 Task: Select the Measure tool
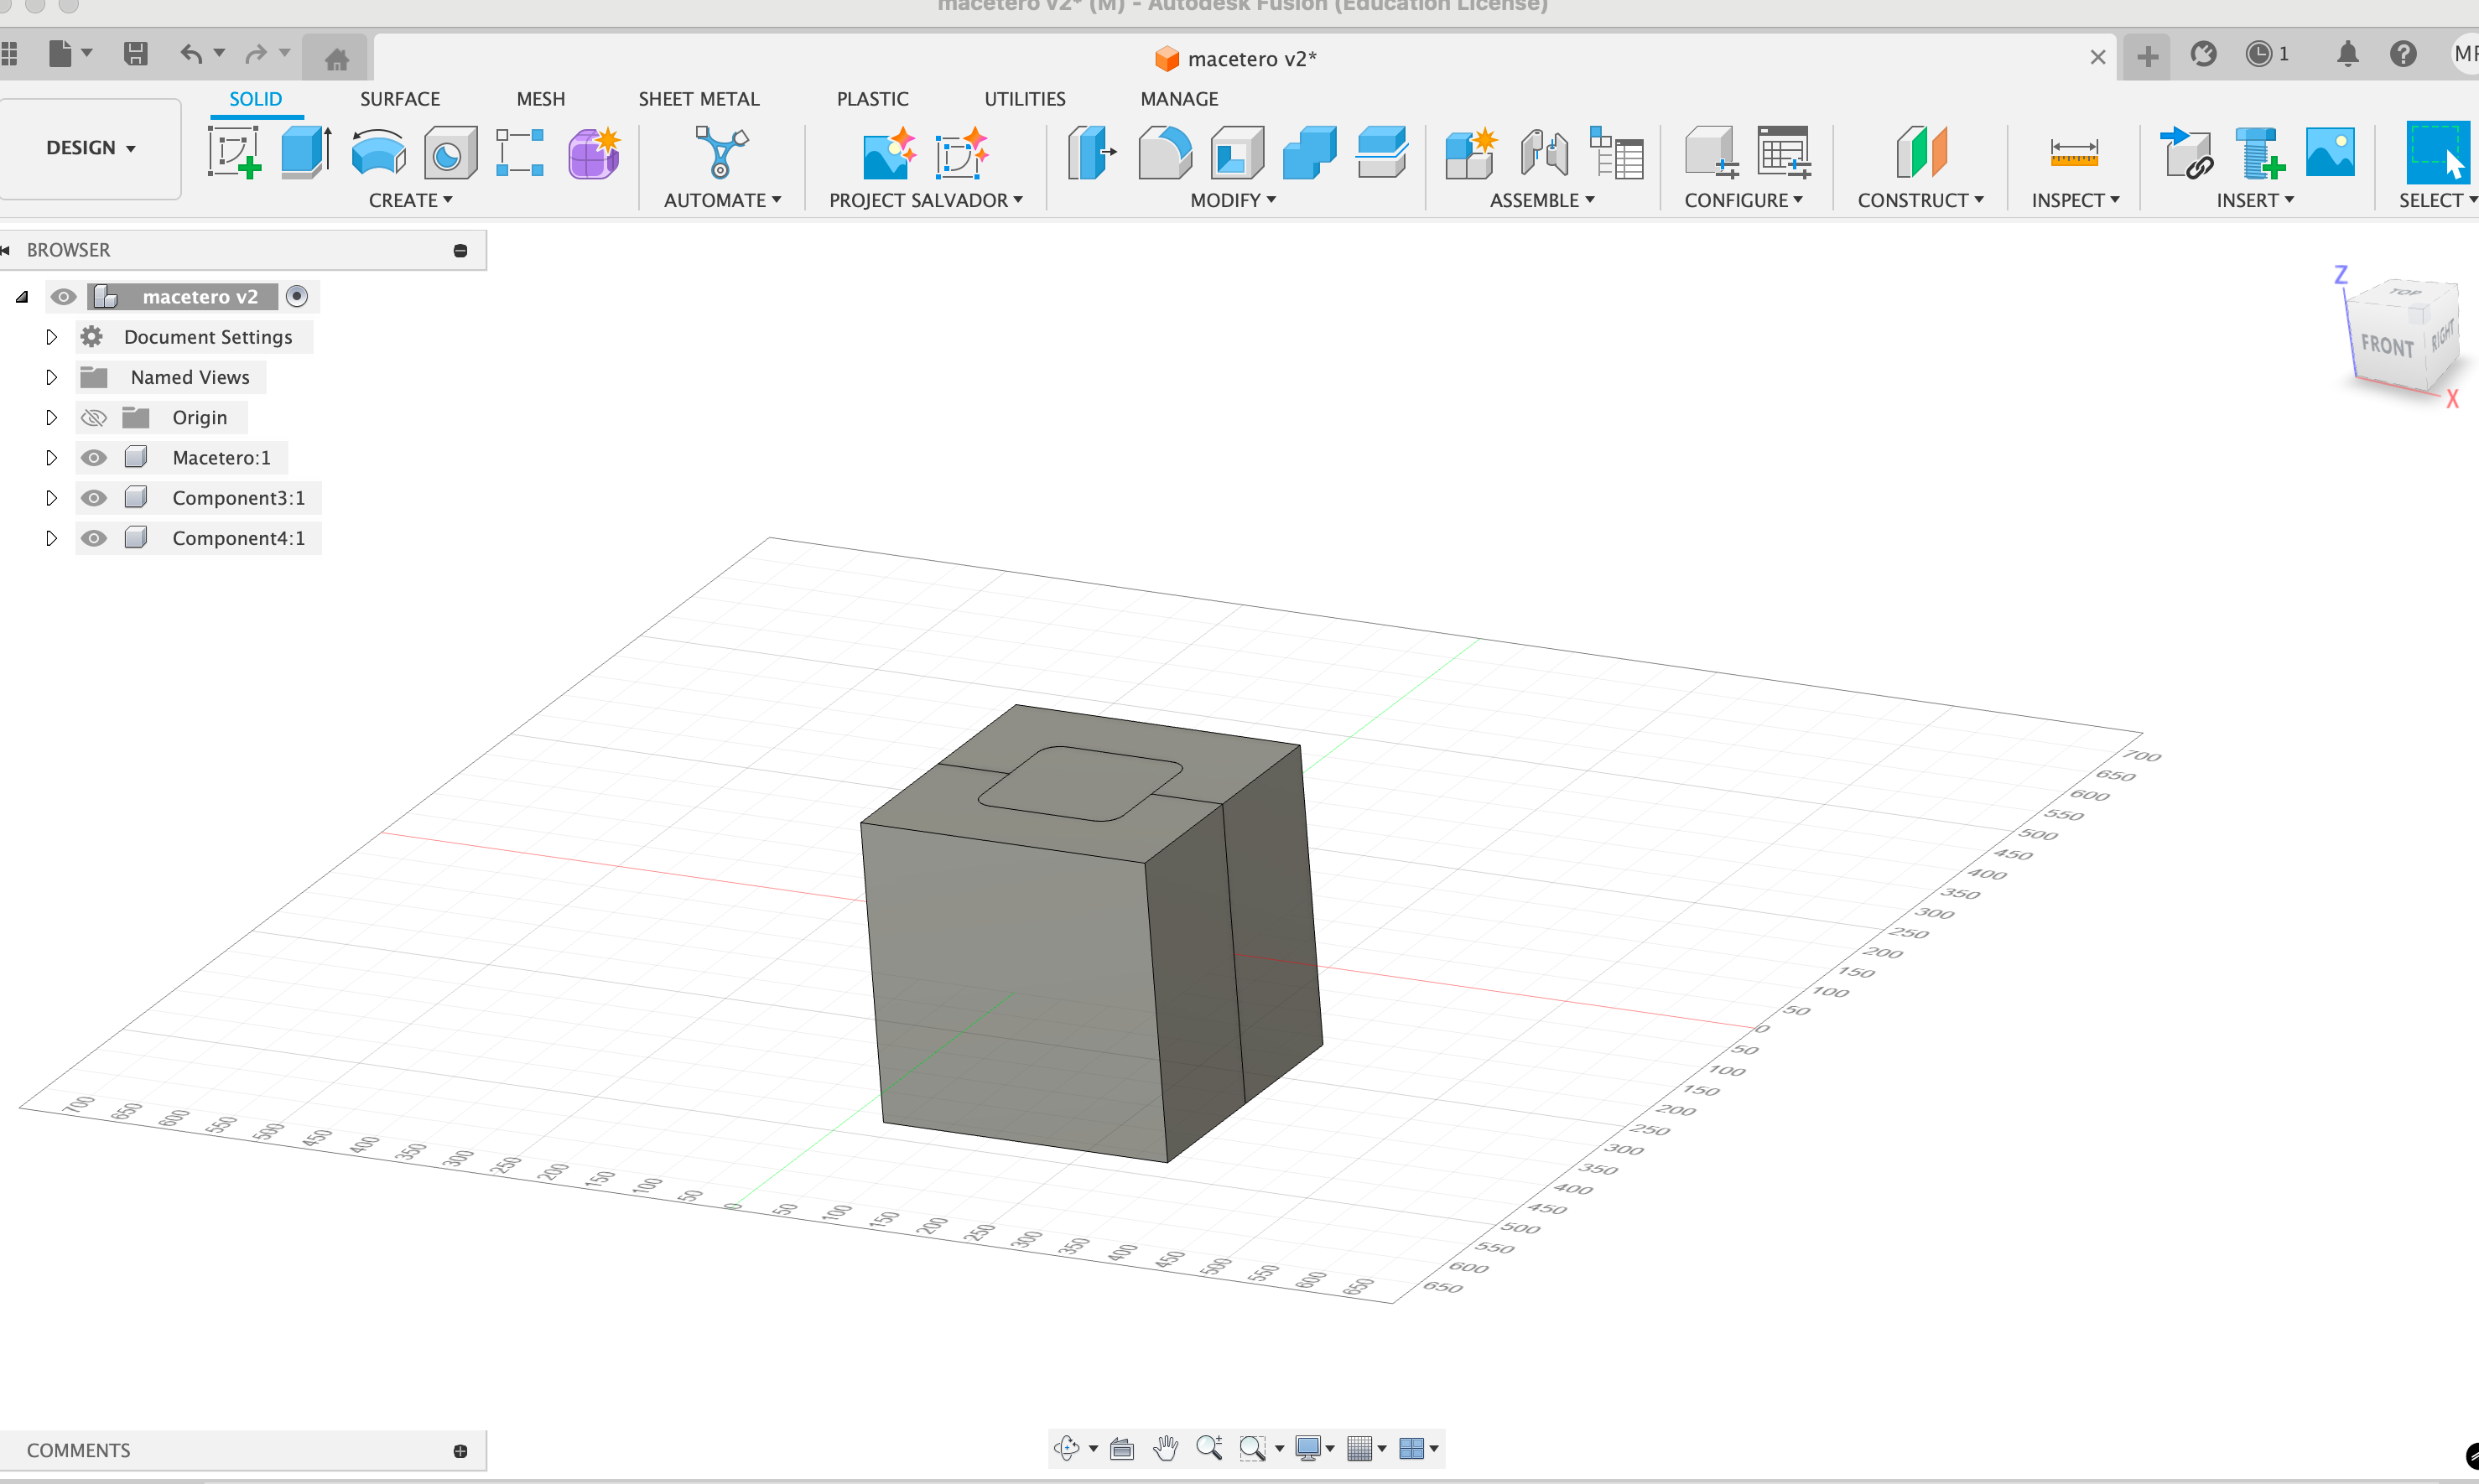click(x=2074, y=152)
